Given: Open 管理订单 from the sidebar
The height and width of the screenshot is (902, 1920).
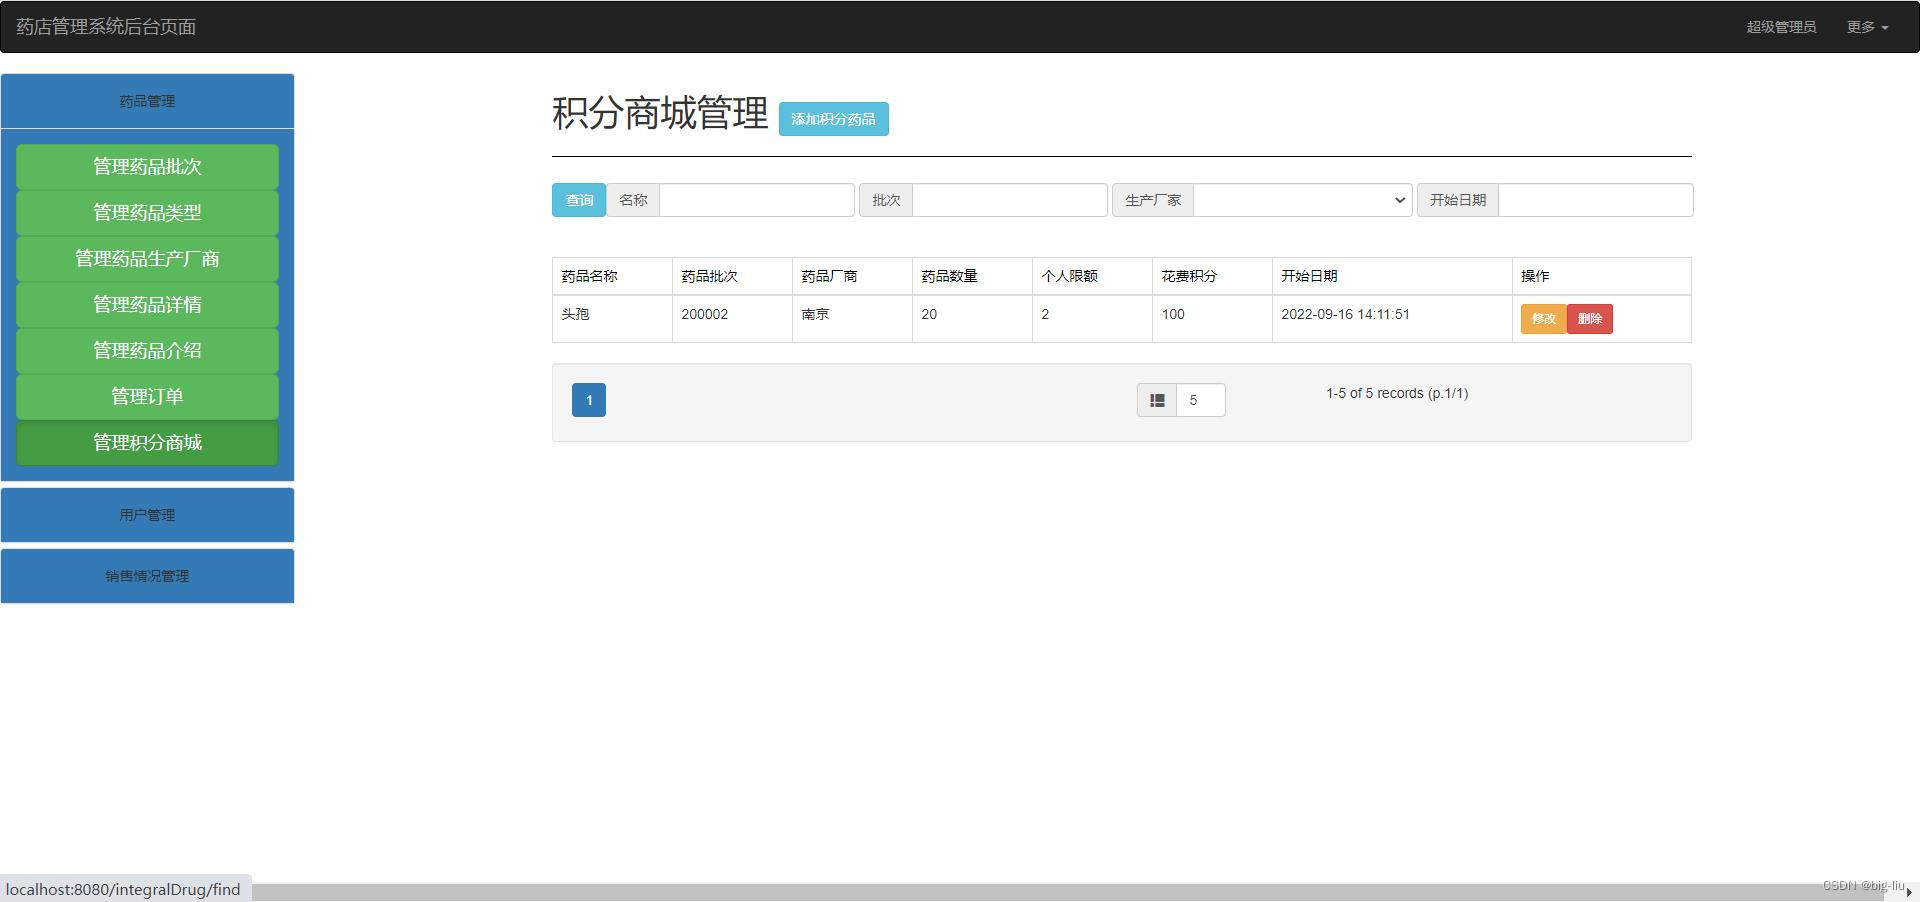Looking at the screenshot, I should [x=146, y=396].
